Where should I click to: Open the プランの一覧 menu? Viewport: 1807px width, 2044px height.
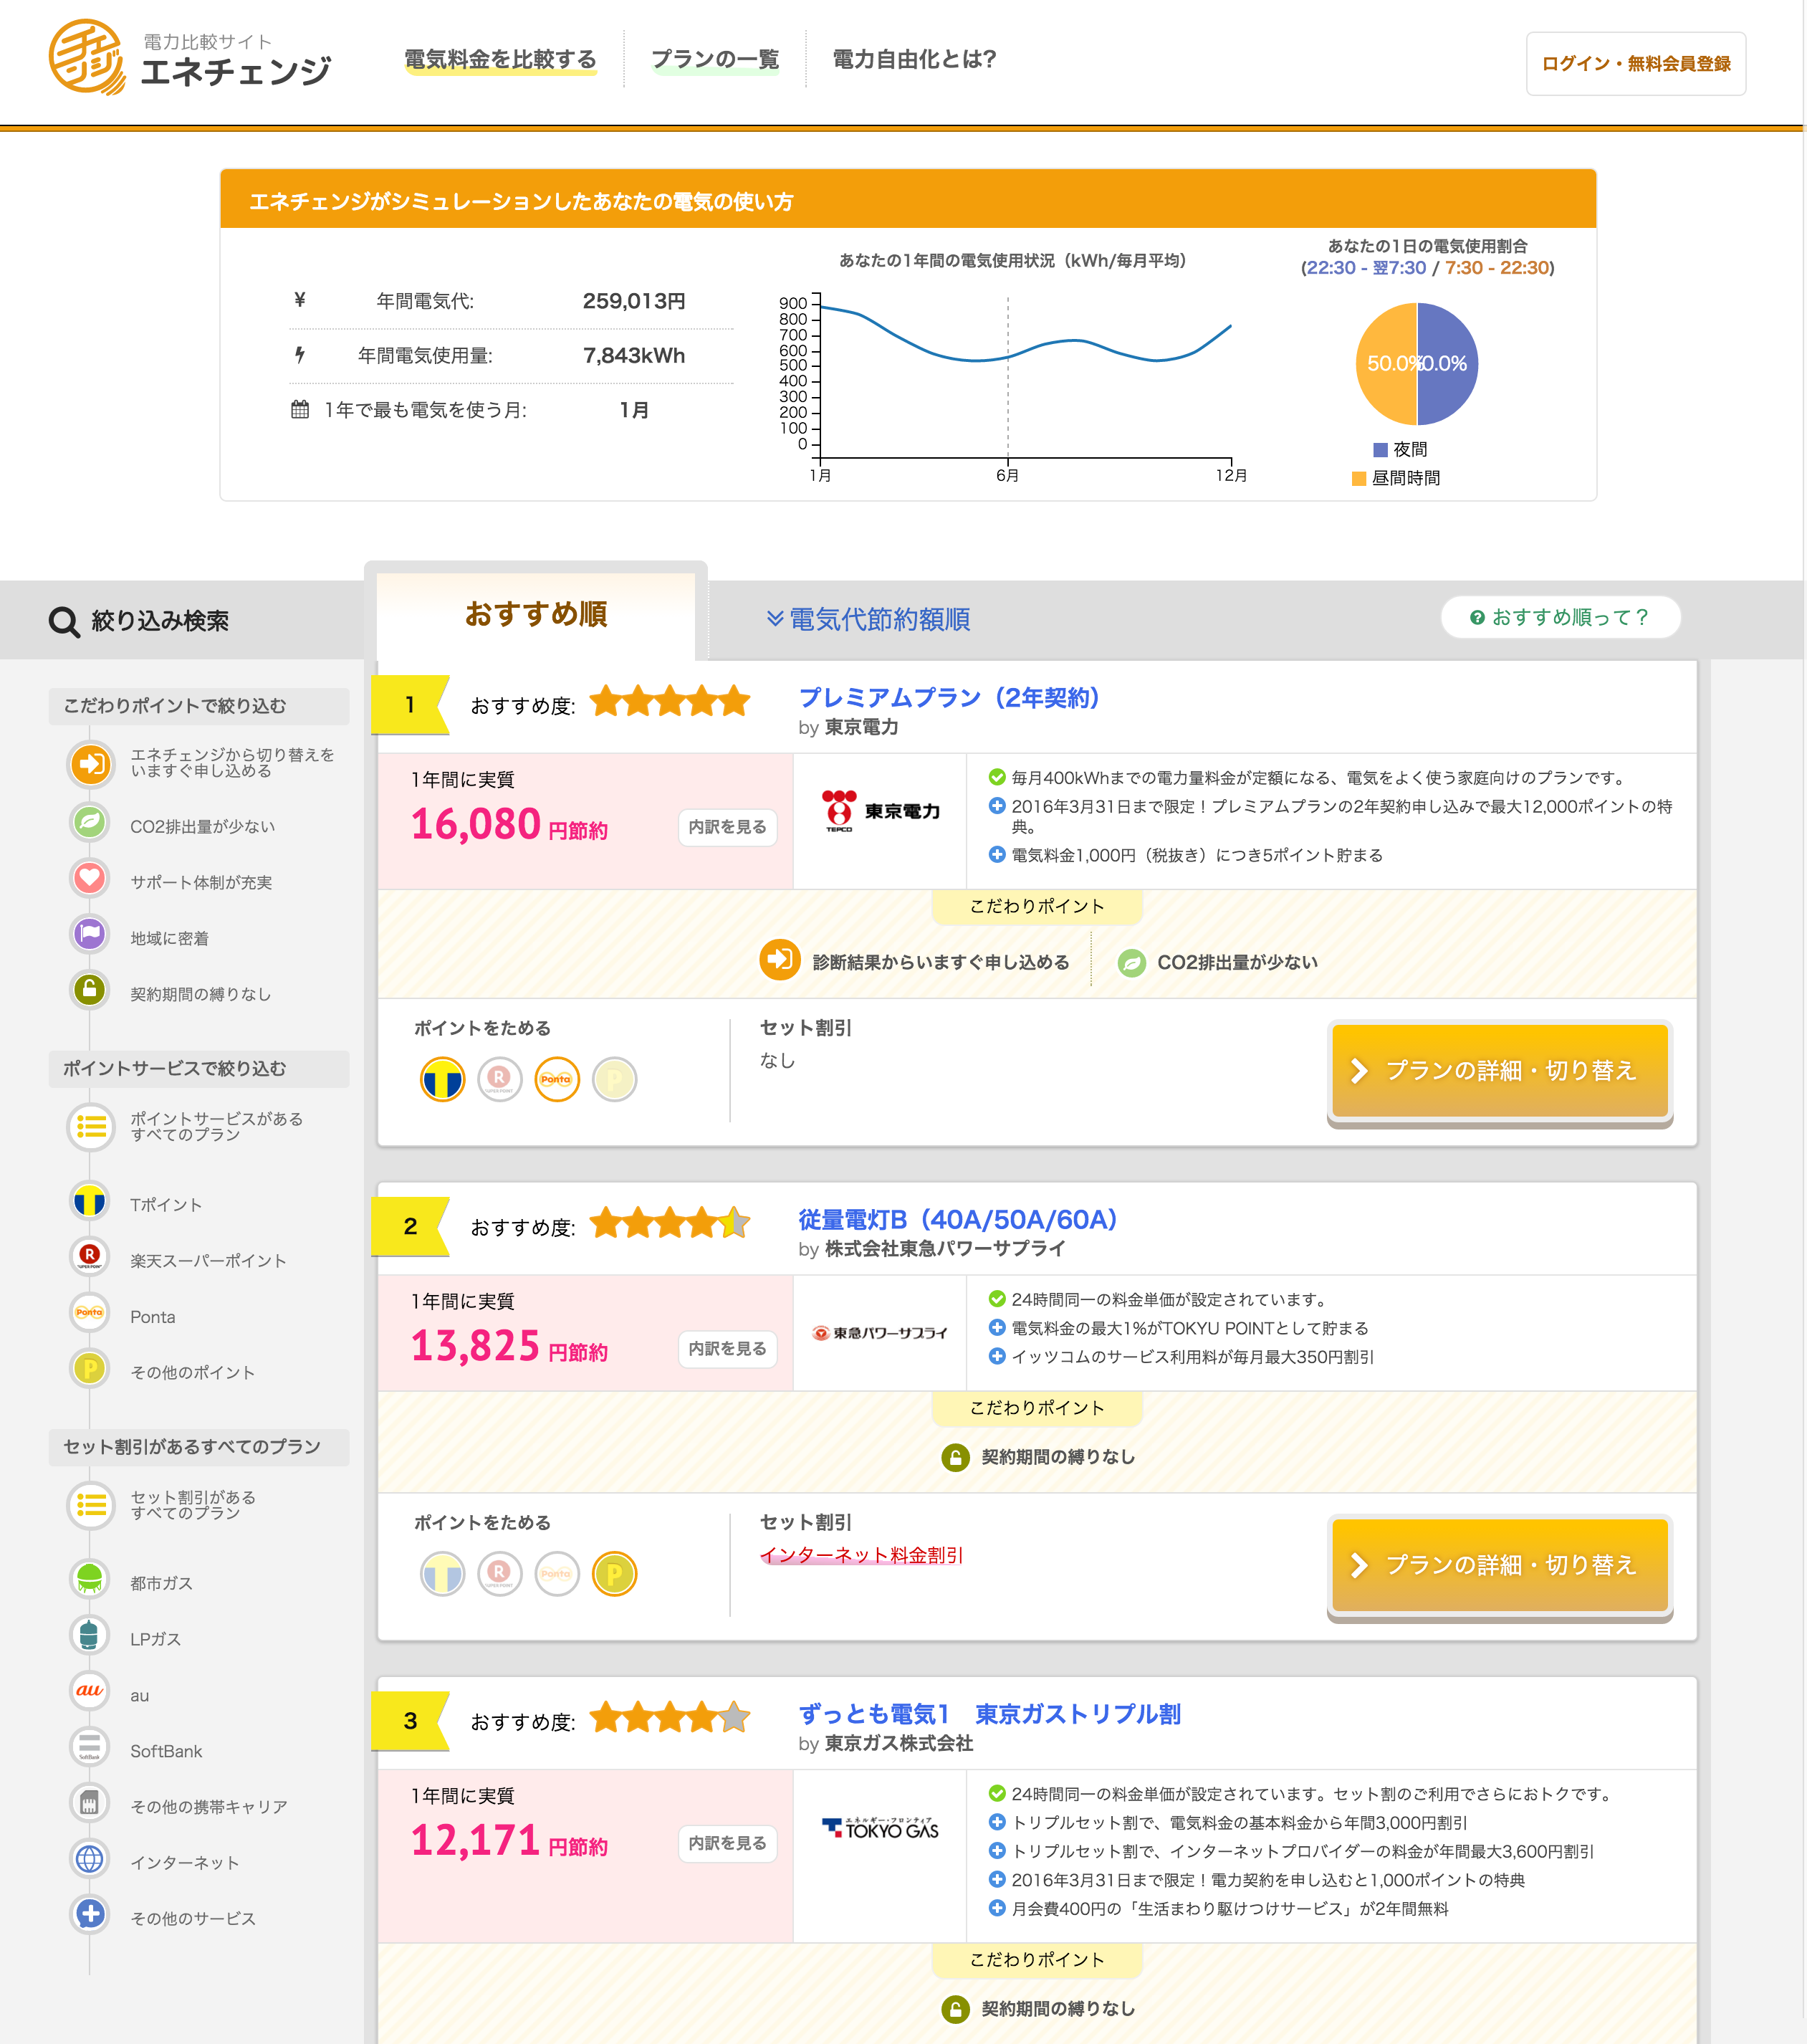click(715, 59)
